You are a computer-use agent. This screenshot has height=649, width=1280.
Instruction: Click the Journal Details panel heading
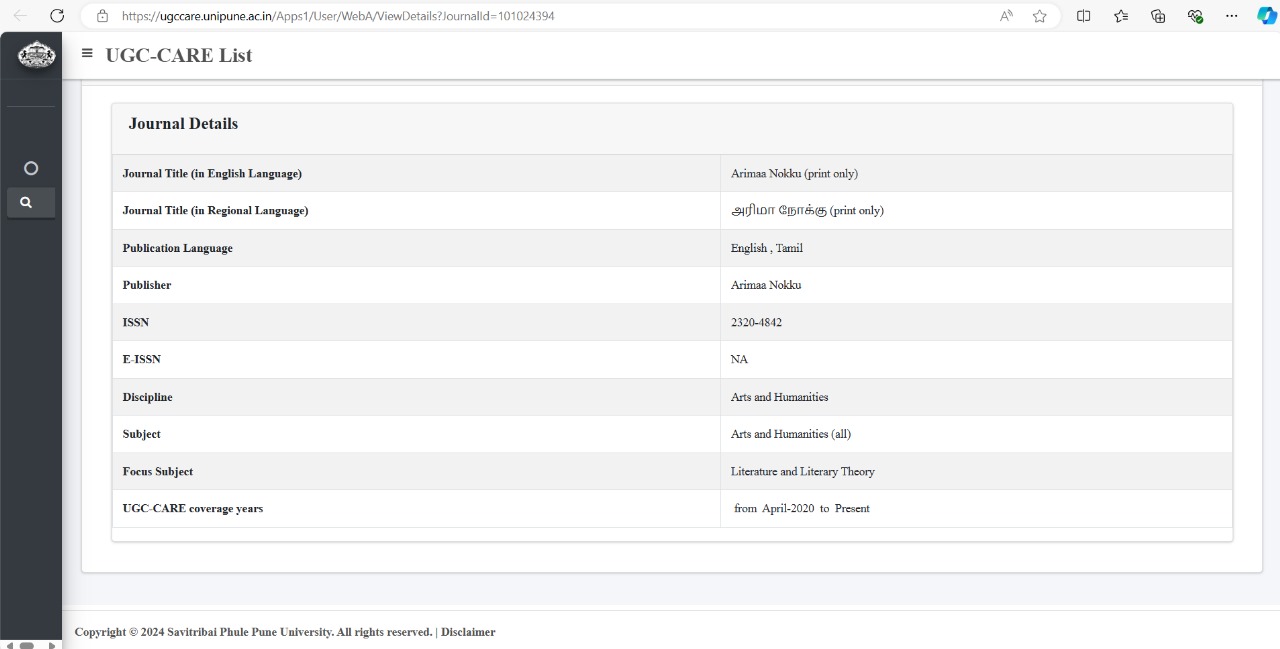[x=183, y=124]
